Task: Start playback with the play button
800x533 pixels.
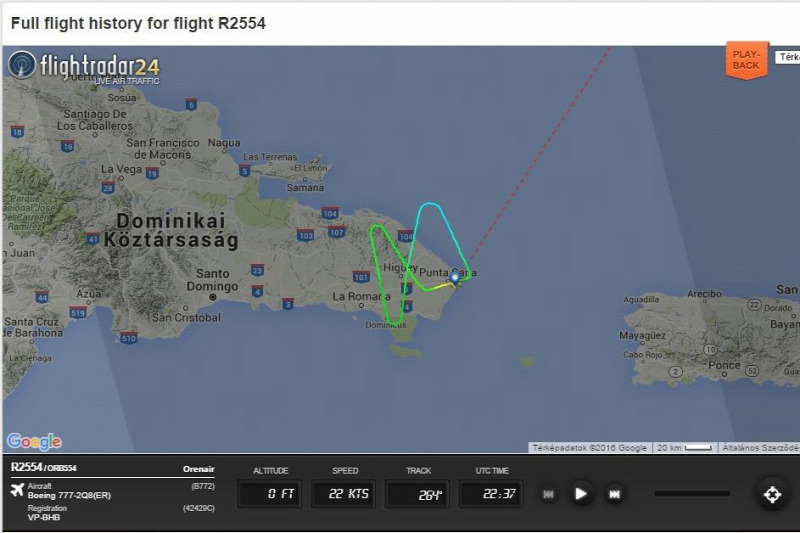Action: point(581,494)
